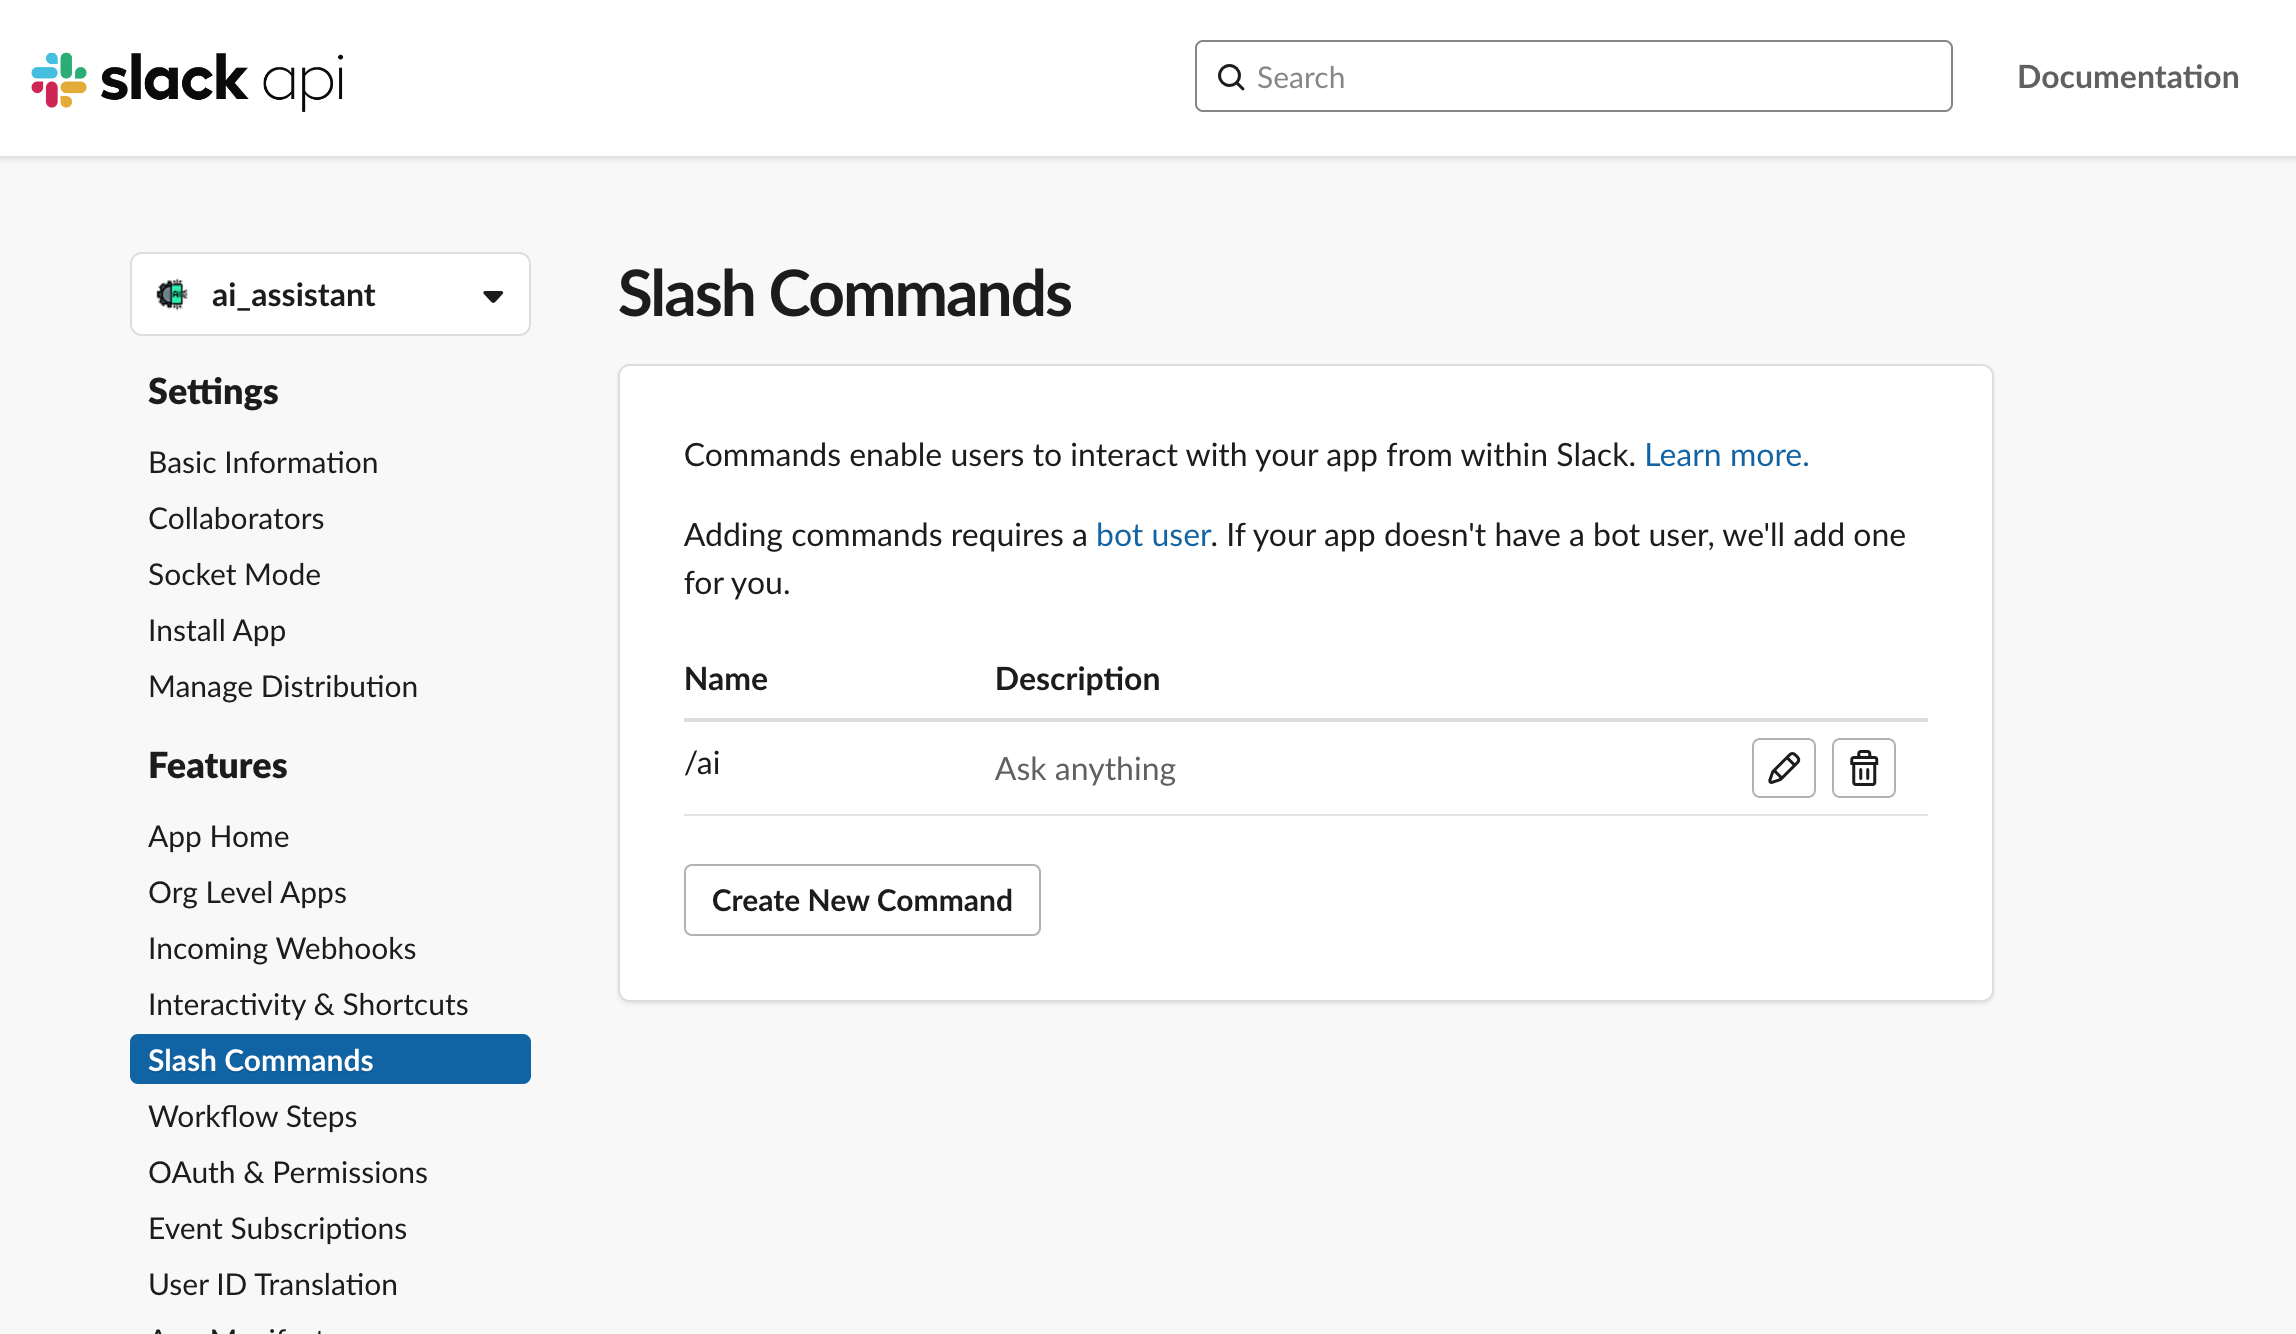Click the ai_assistant app avatar icon
The height and width of the screenshot is (1334, 2296).
pos(172,295)
